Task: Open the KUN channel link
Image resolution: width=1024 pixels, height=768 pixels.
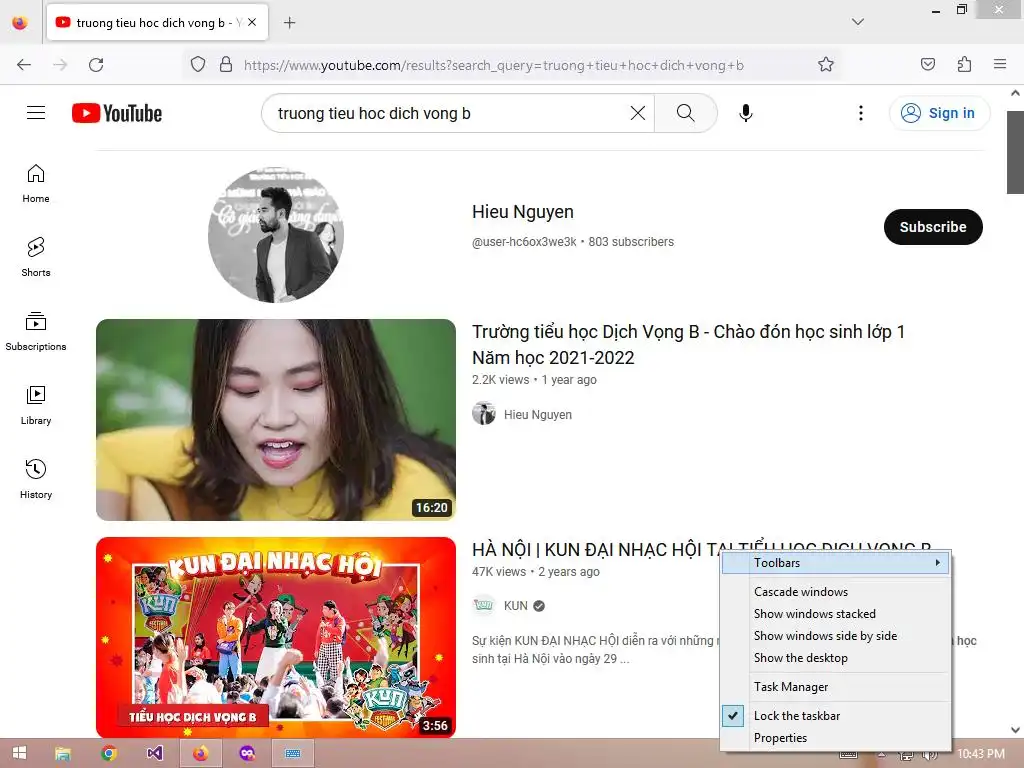Action: [515, 606]
